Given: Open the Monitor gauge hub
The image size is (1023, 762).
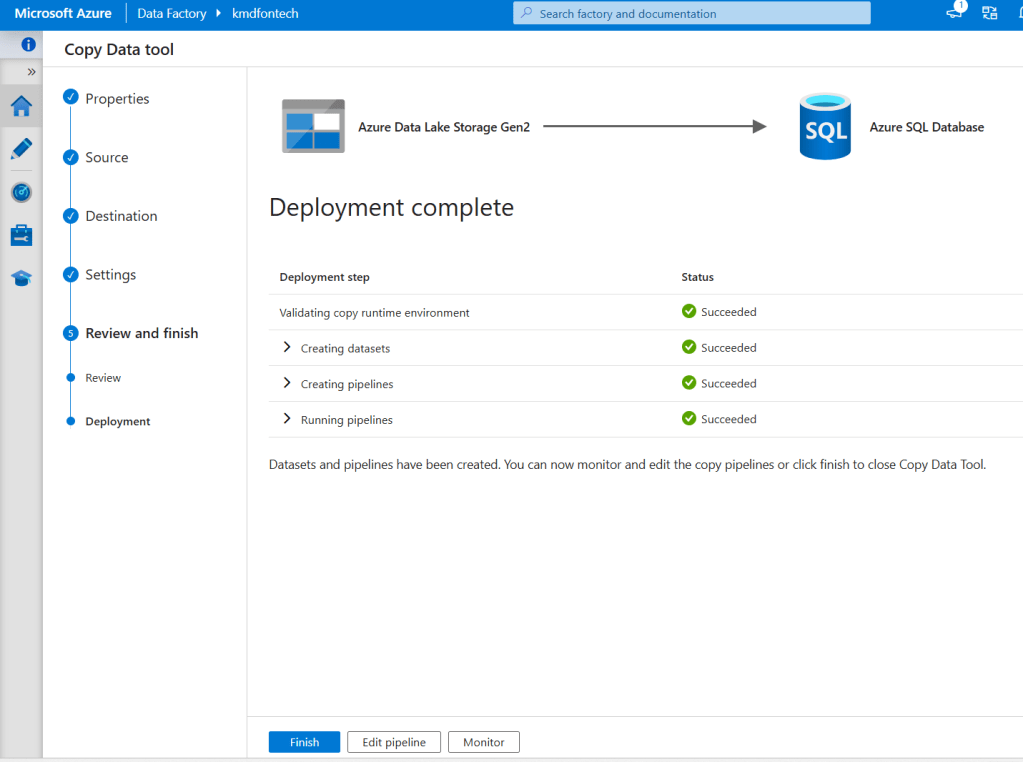Looking at the screenshot, I should 21,192.
